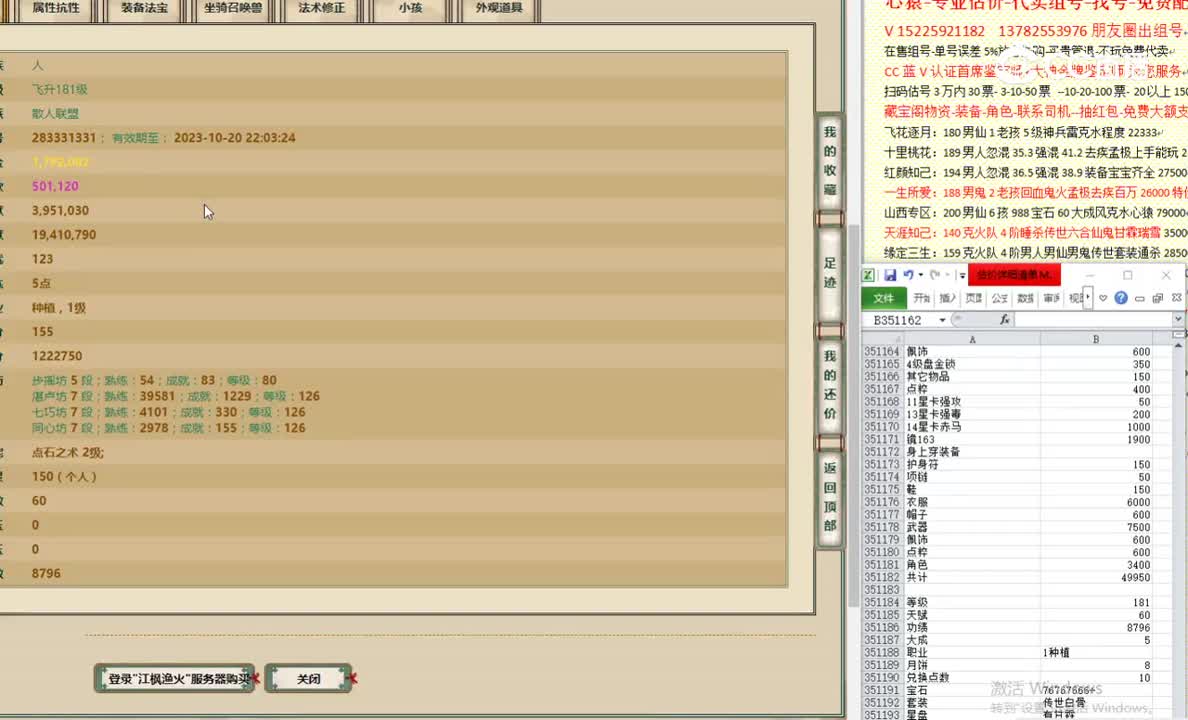1188x720 pixels.
Task: Click the heart icon on the Excel ribbon
Action: [x=1103, y=298]
